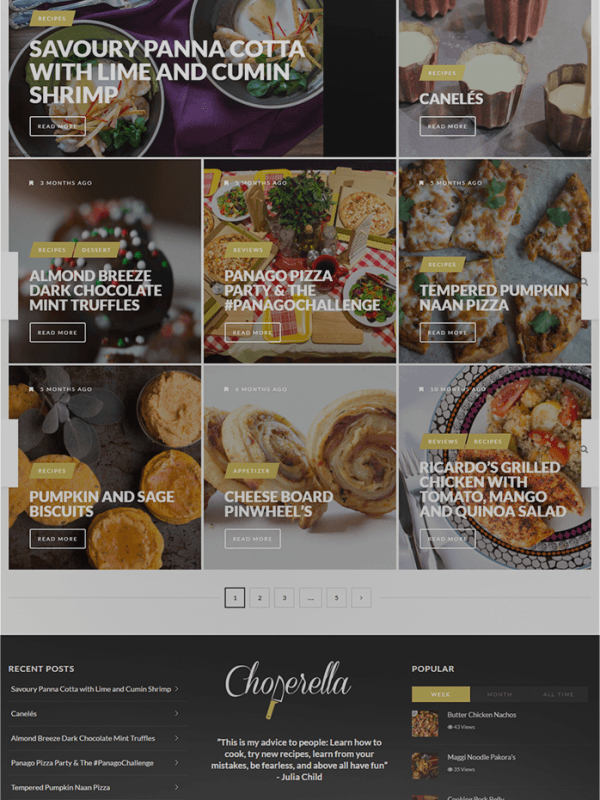Open Butter Chicken Nachos thumbnail in Popular
Viewport: 600px width, 800px height.
click(425, 723)
